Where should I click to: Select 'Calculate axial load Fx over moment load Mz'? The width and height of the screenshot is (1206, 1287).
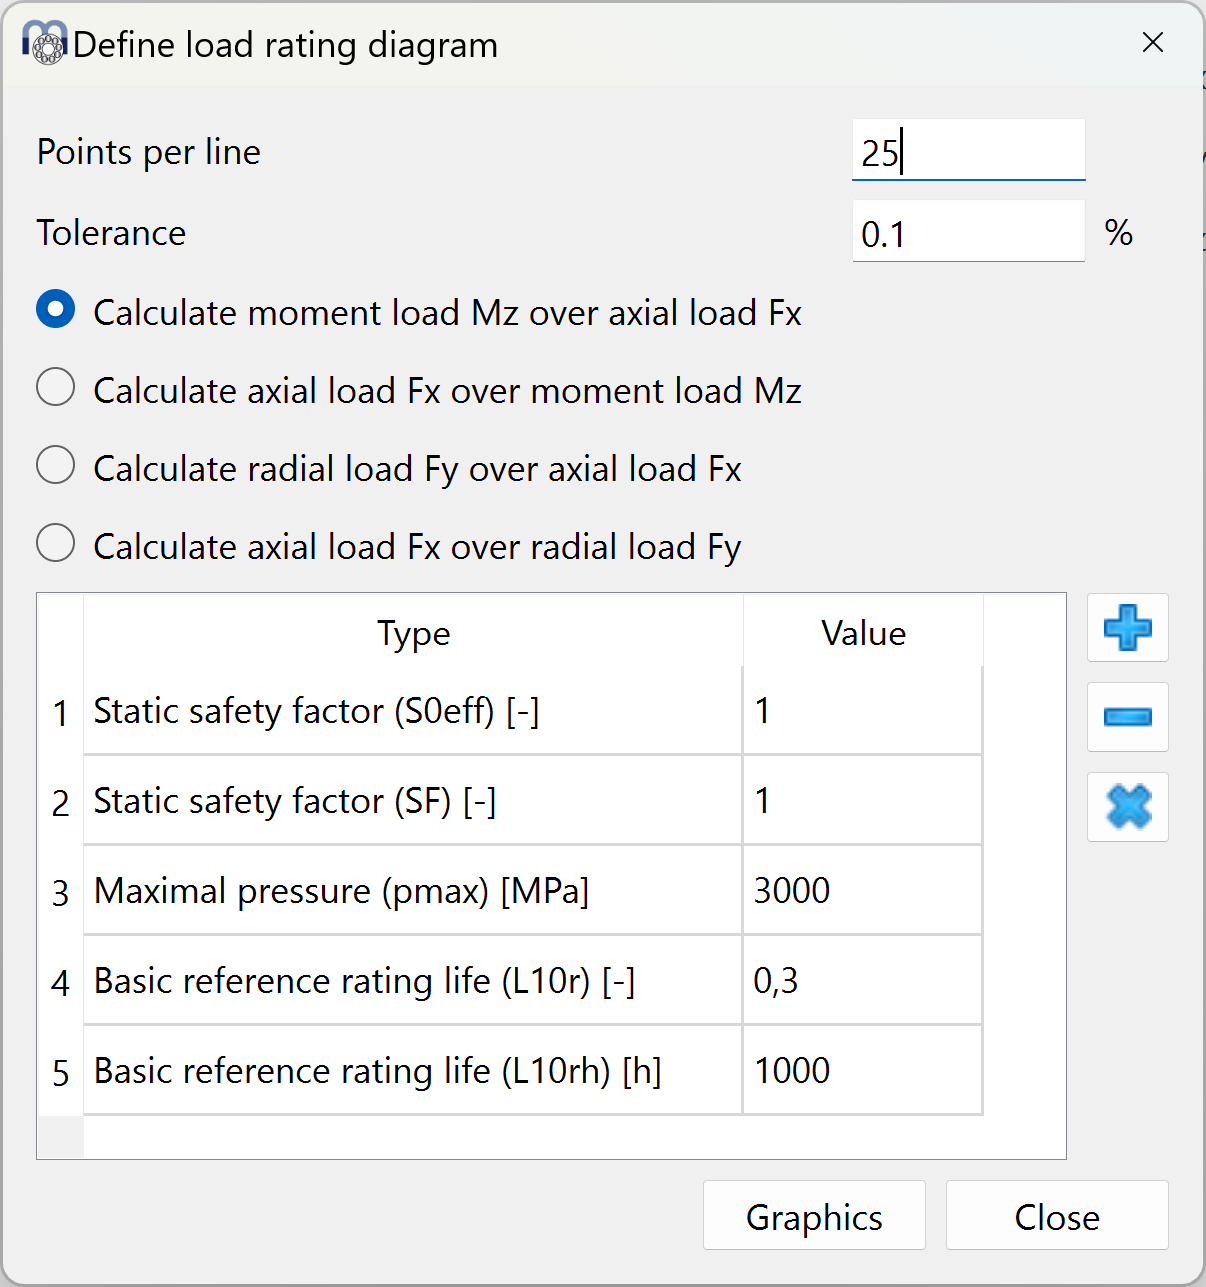pyautogui.click(x=56, y=387)
